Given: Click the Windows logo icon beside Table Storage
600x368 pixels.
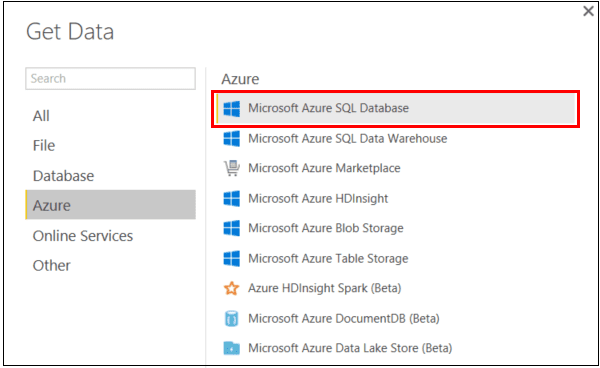Looking at the screenshot, I should tap(232, 259).
